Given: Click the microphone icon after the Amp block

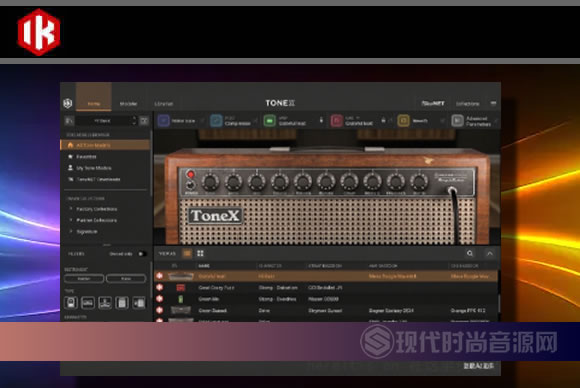Looking at the screenshot, I should click(x=321, y=120).
